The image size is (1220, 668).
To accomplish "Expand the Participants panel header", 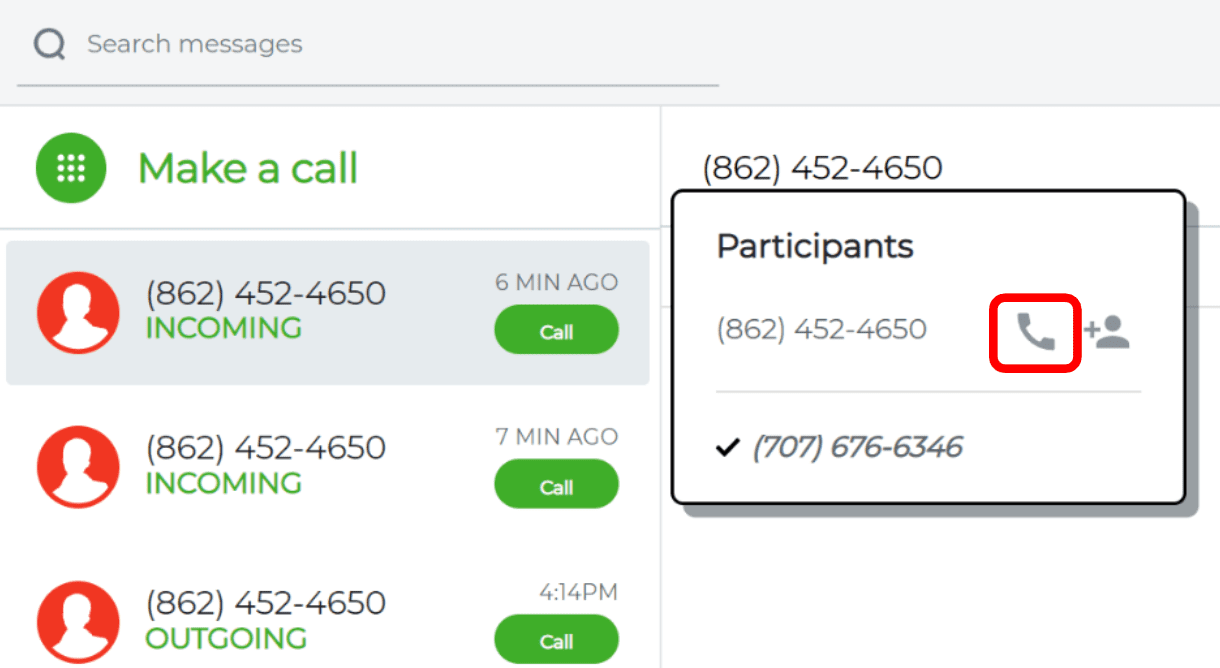I will [814, 246].
